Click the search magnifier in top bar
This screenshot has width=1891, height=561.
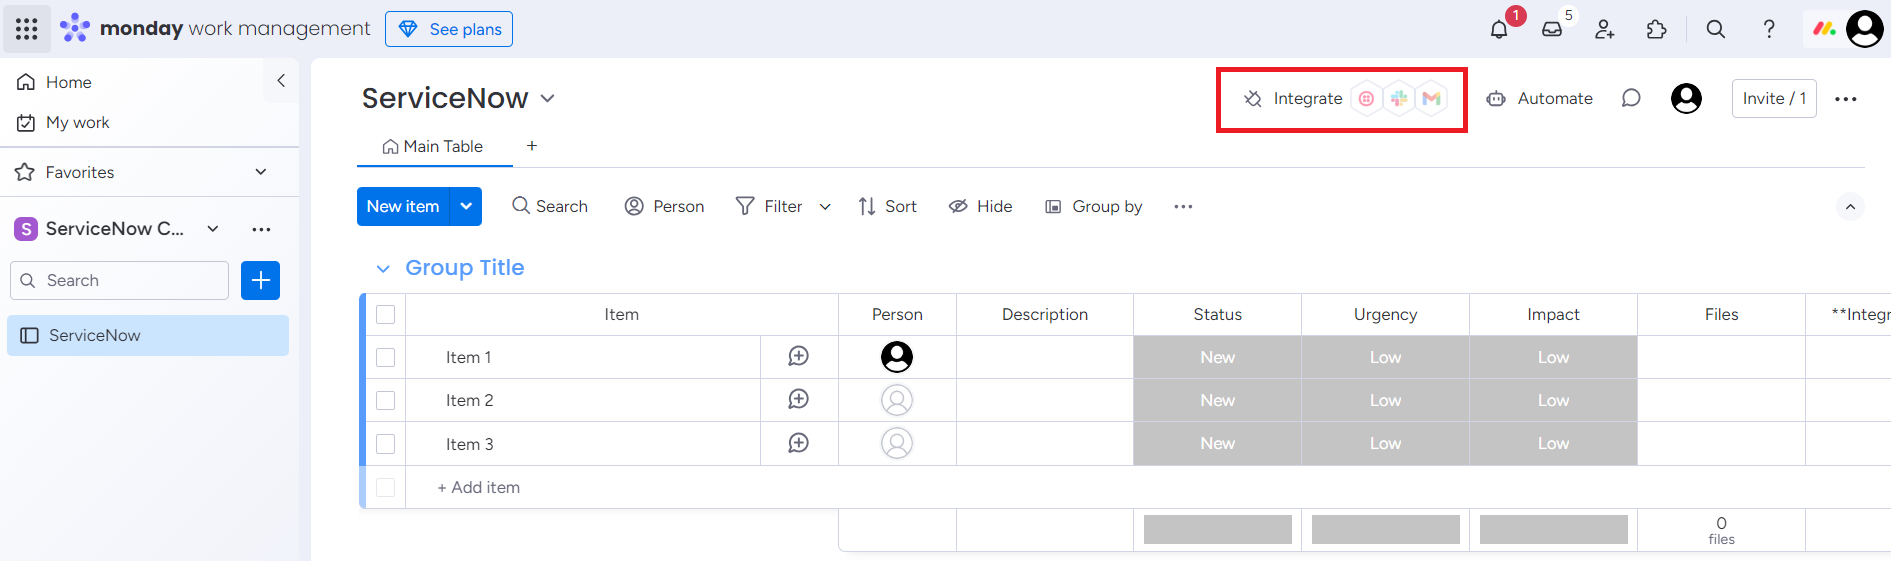1716,29
